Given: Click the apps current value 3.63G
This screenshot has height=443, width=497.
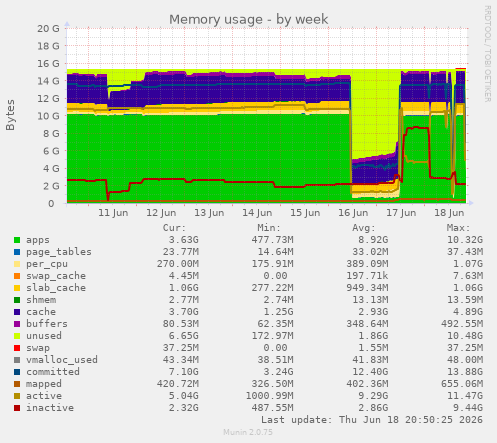Looking at the screenshot, I should click(183, 240).
